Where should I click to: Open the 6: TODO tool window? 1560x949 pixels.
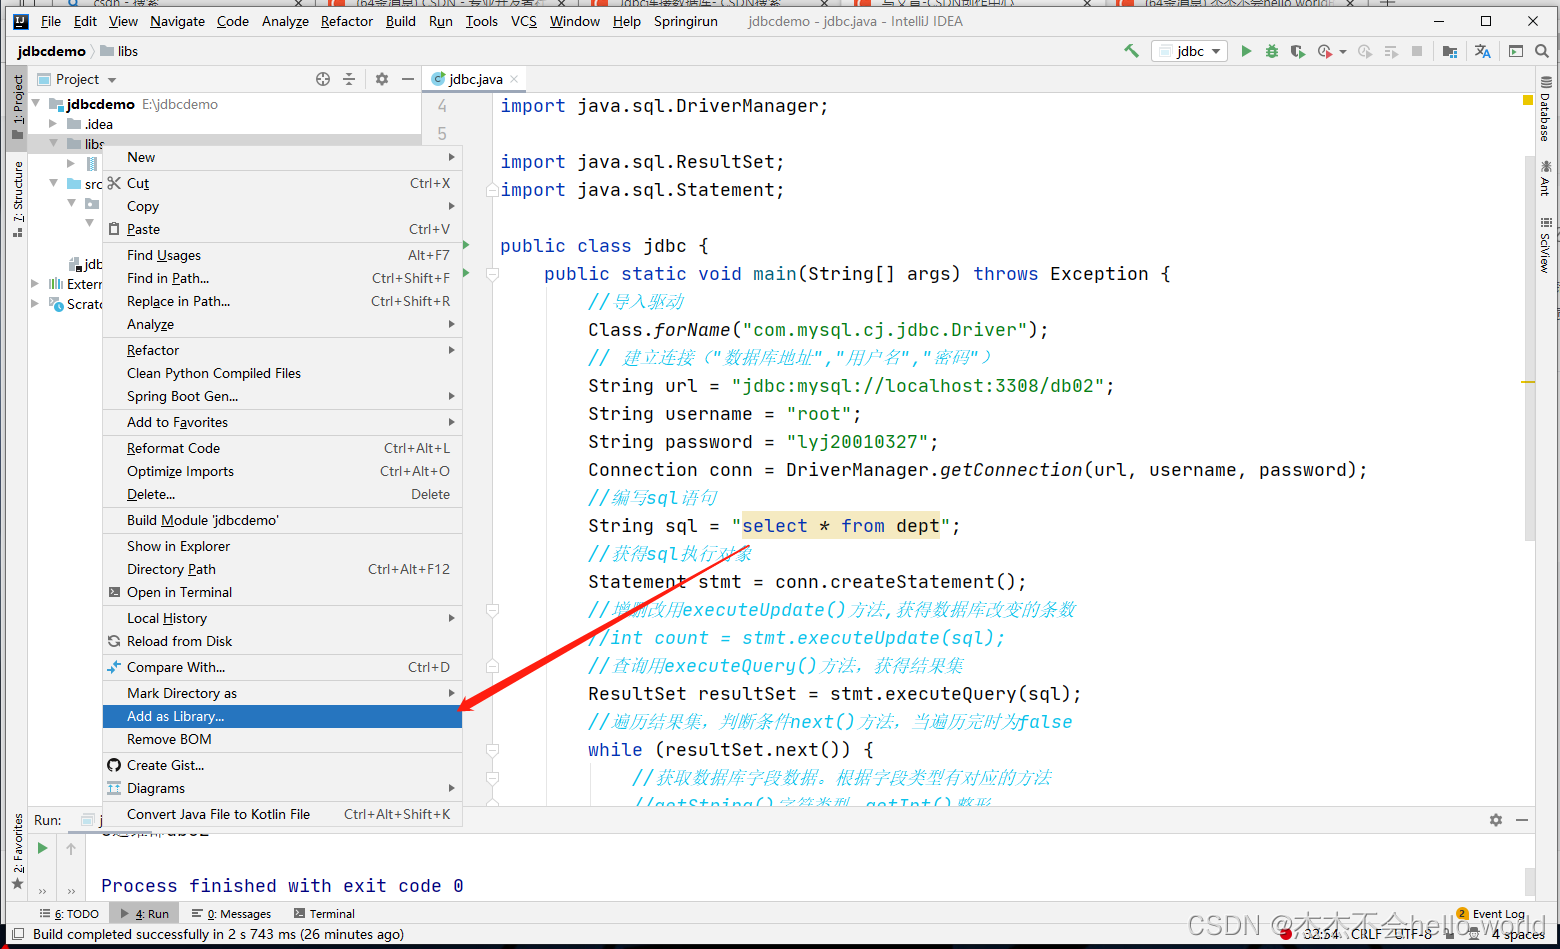click(70, 914)
